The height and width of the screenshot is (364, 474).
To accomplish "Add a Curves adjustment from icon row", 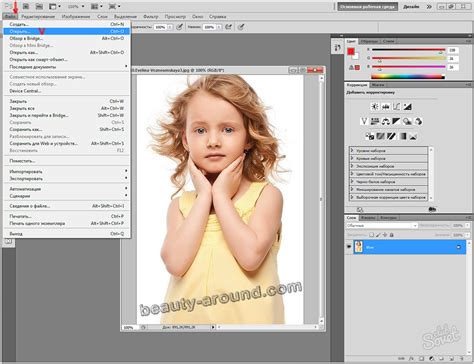I will (396, 107).
